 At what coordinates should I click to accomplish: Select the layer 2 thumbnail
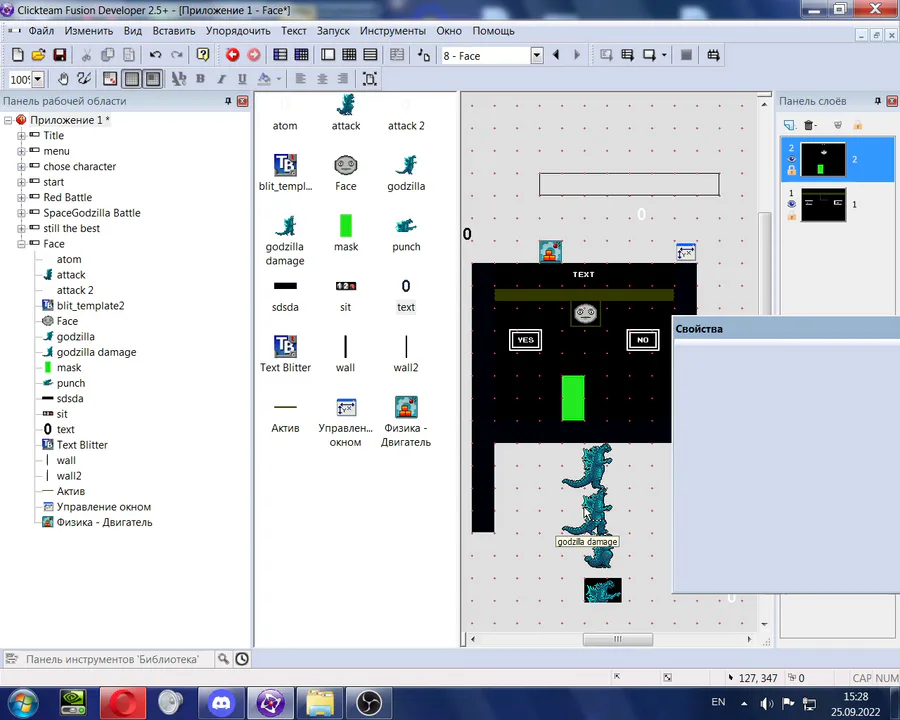823,159
